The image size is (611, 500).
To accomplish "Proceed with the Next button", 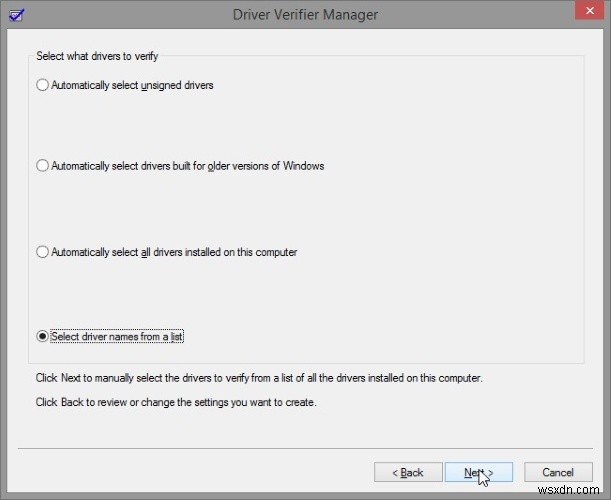I will 479,472.
